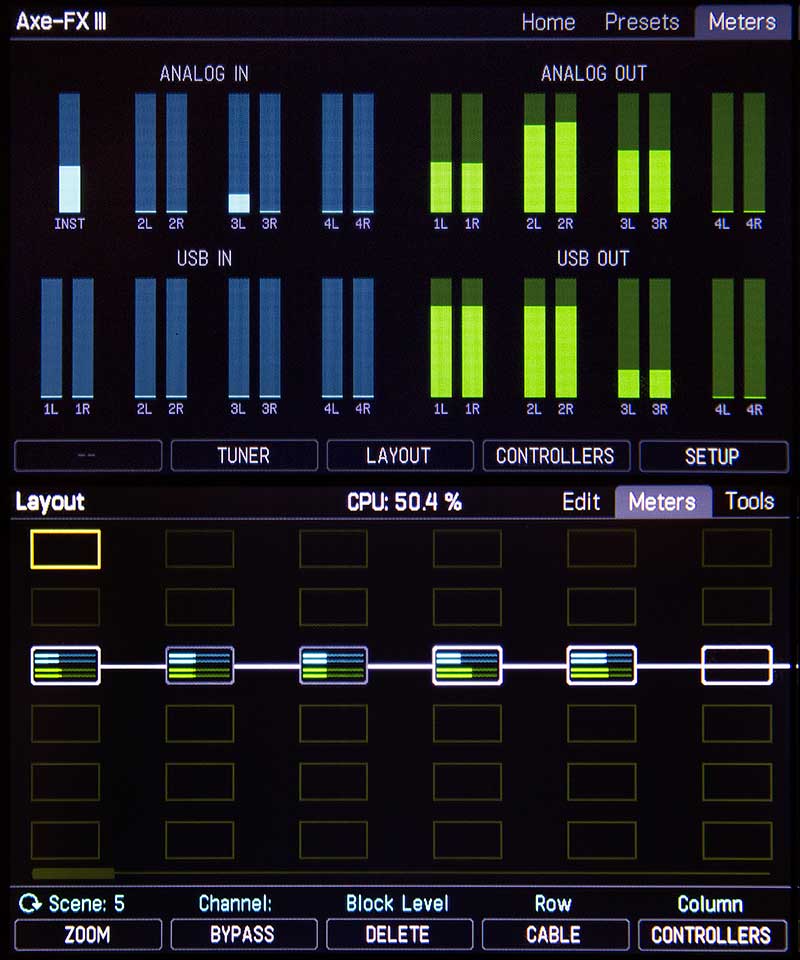
Task: Click CABLE button under Row
Action: 555,934
